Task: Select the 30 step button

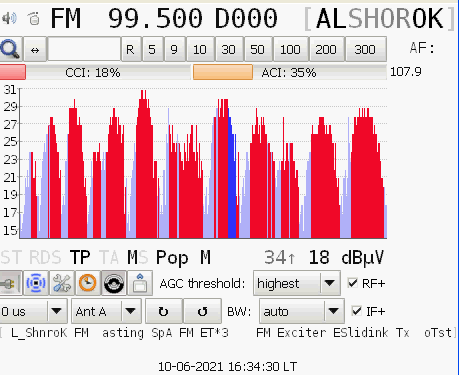Action: (x=228, y=50)
